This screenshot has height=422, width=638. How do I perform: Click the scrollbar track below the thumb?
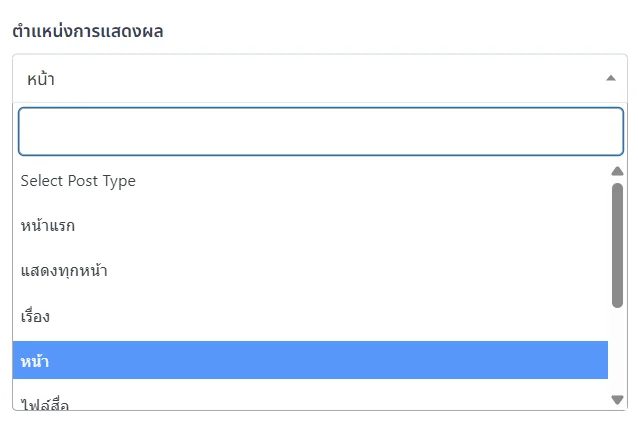click(x=617, y=350)
